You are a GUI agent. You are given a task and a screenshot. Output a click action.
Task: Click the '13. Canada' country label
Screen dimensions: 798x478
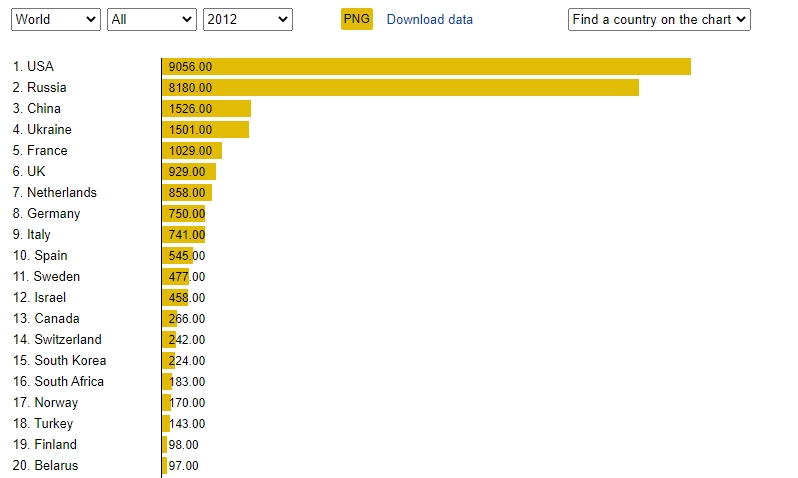point(46,319)
